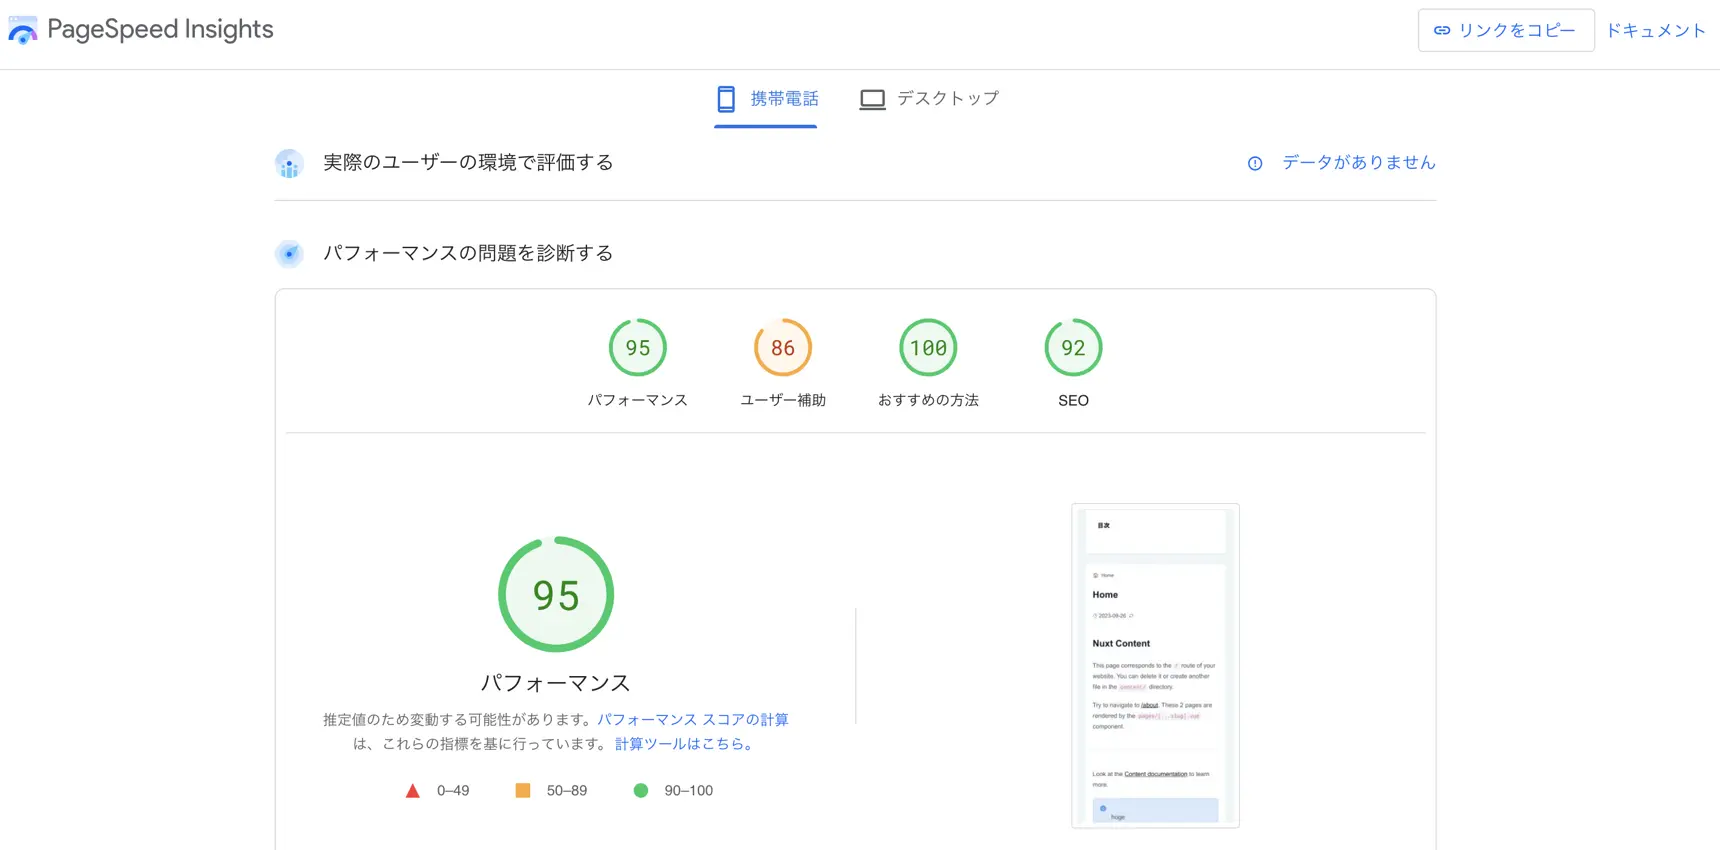The height and width of the screenshot is (850, 1720).
Task: Click the PageSpeed Insights logo icon
Action: click(x=23, y=31)
